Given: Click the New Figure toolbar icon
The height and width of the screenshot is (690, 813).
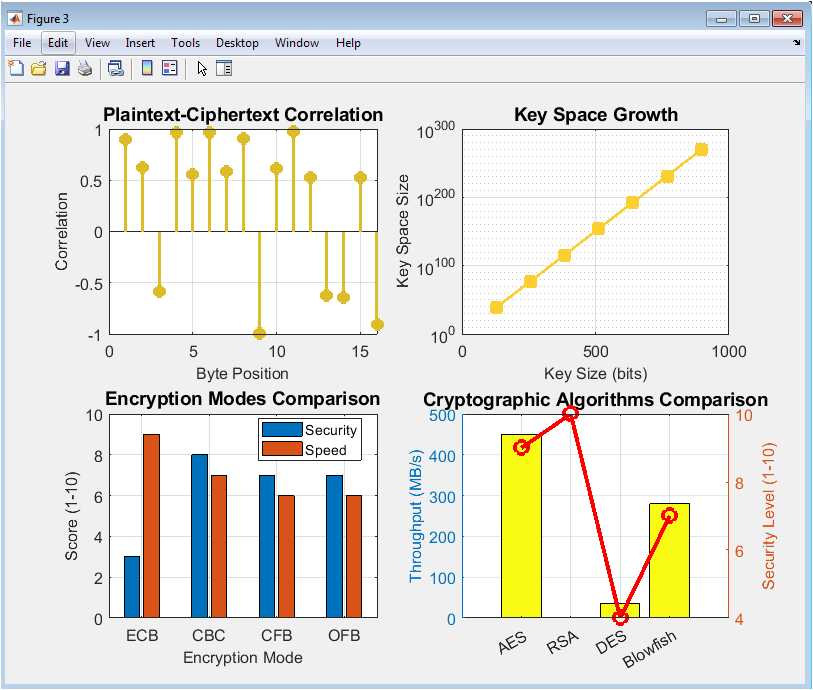Looking at the screenshot, I should 16,68.
